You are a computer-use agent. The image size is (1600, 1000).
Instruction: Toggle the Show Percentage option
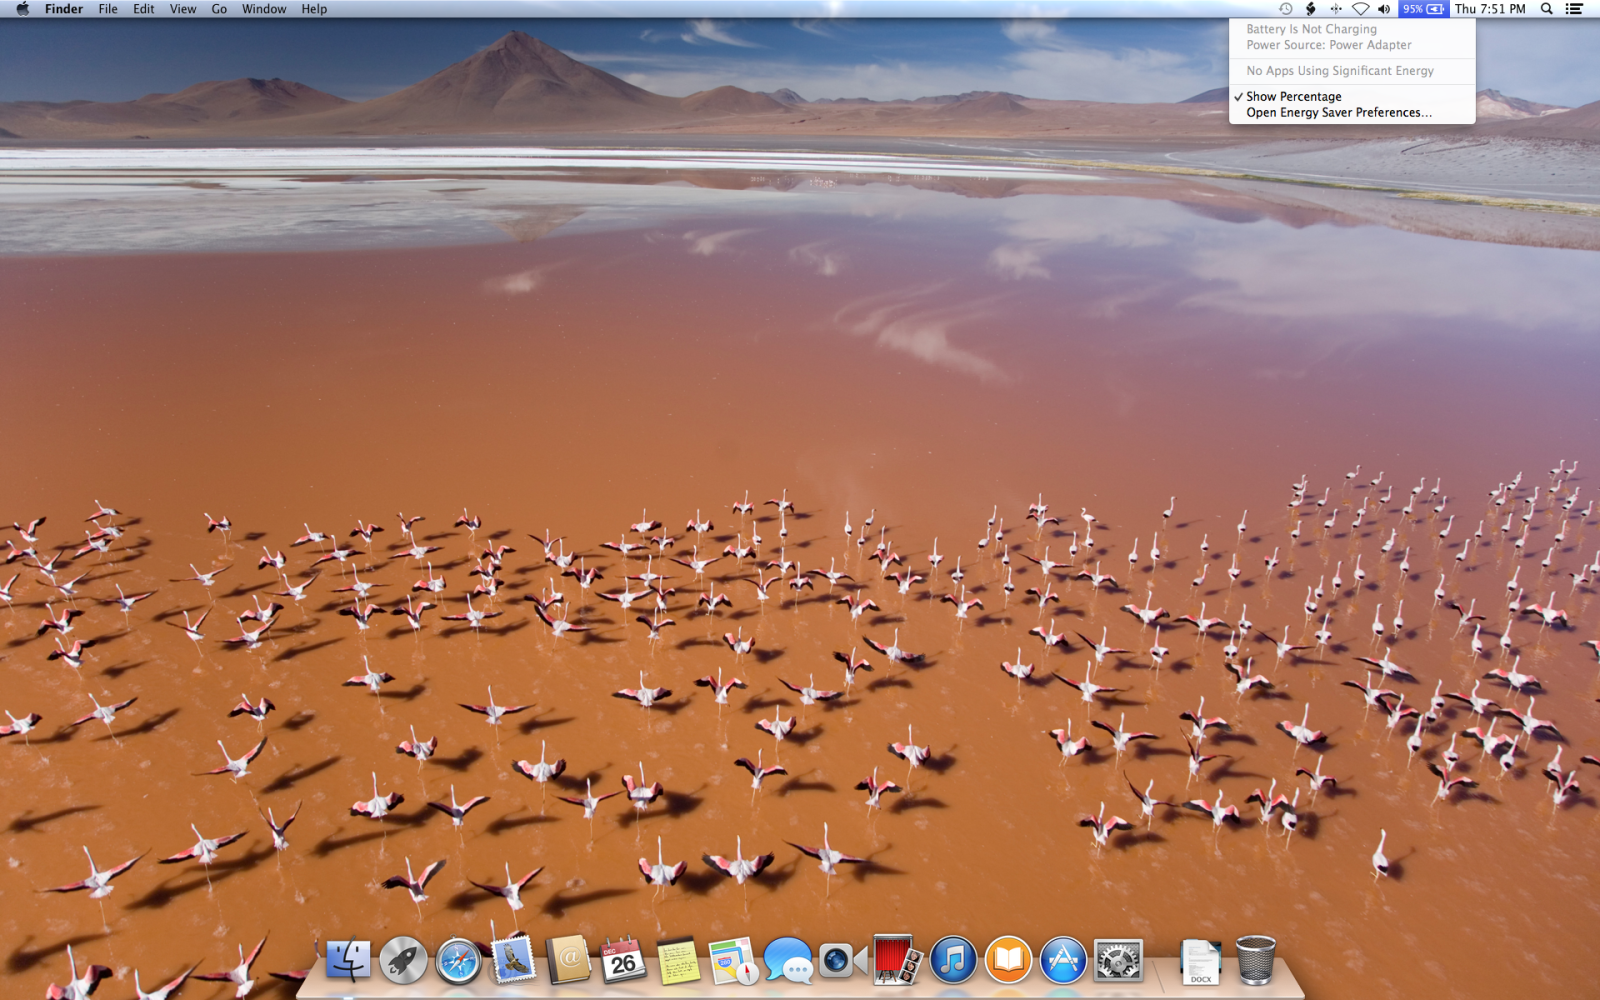pyautogui.click(x=1352, y=97)
